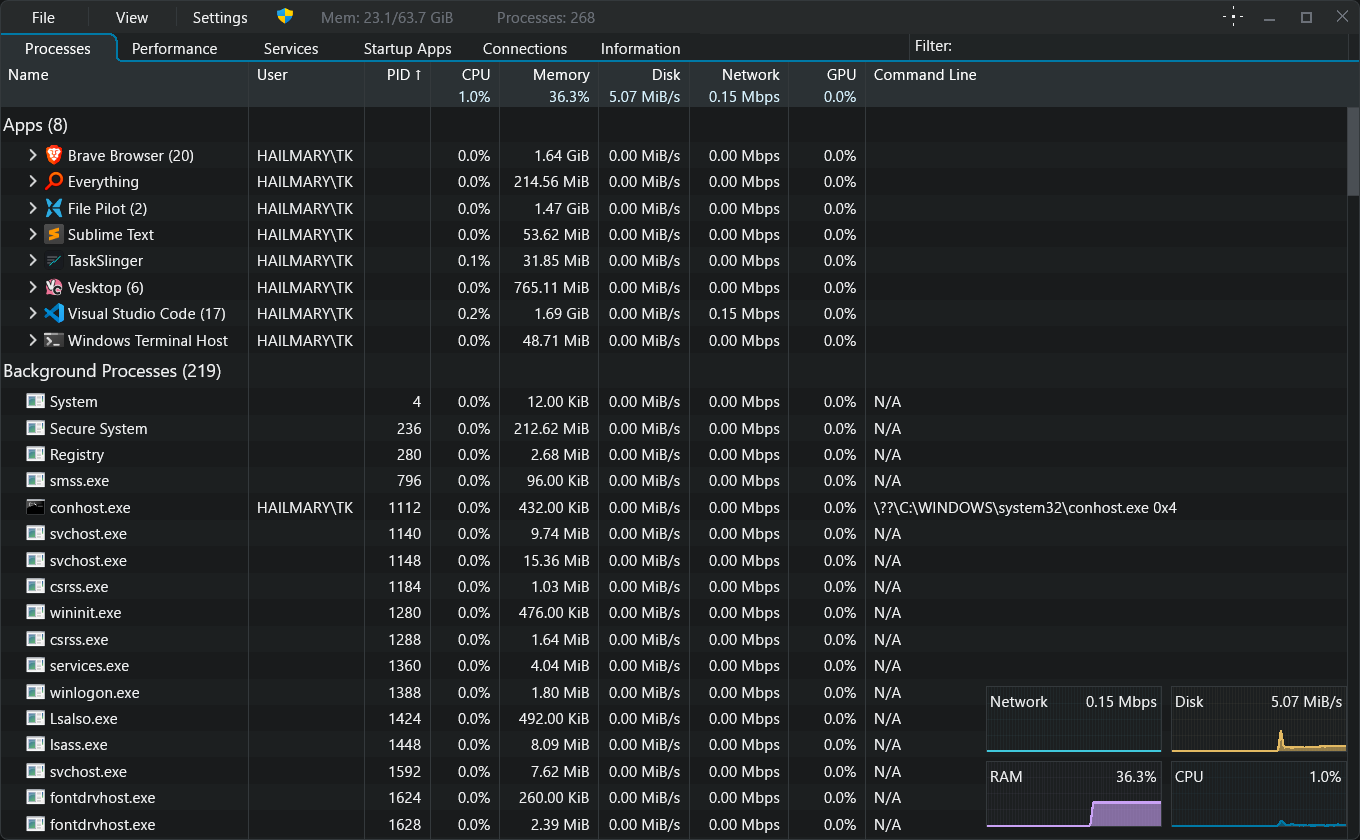The width and height of the screenshot is (1360, 840).
Task: Click the lsass.exe process icon
Action: point(36,744)
